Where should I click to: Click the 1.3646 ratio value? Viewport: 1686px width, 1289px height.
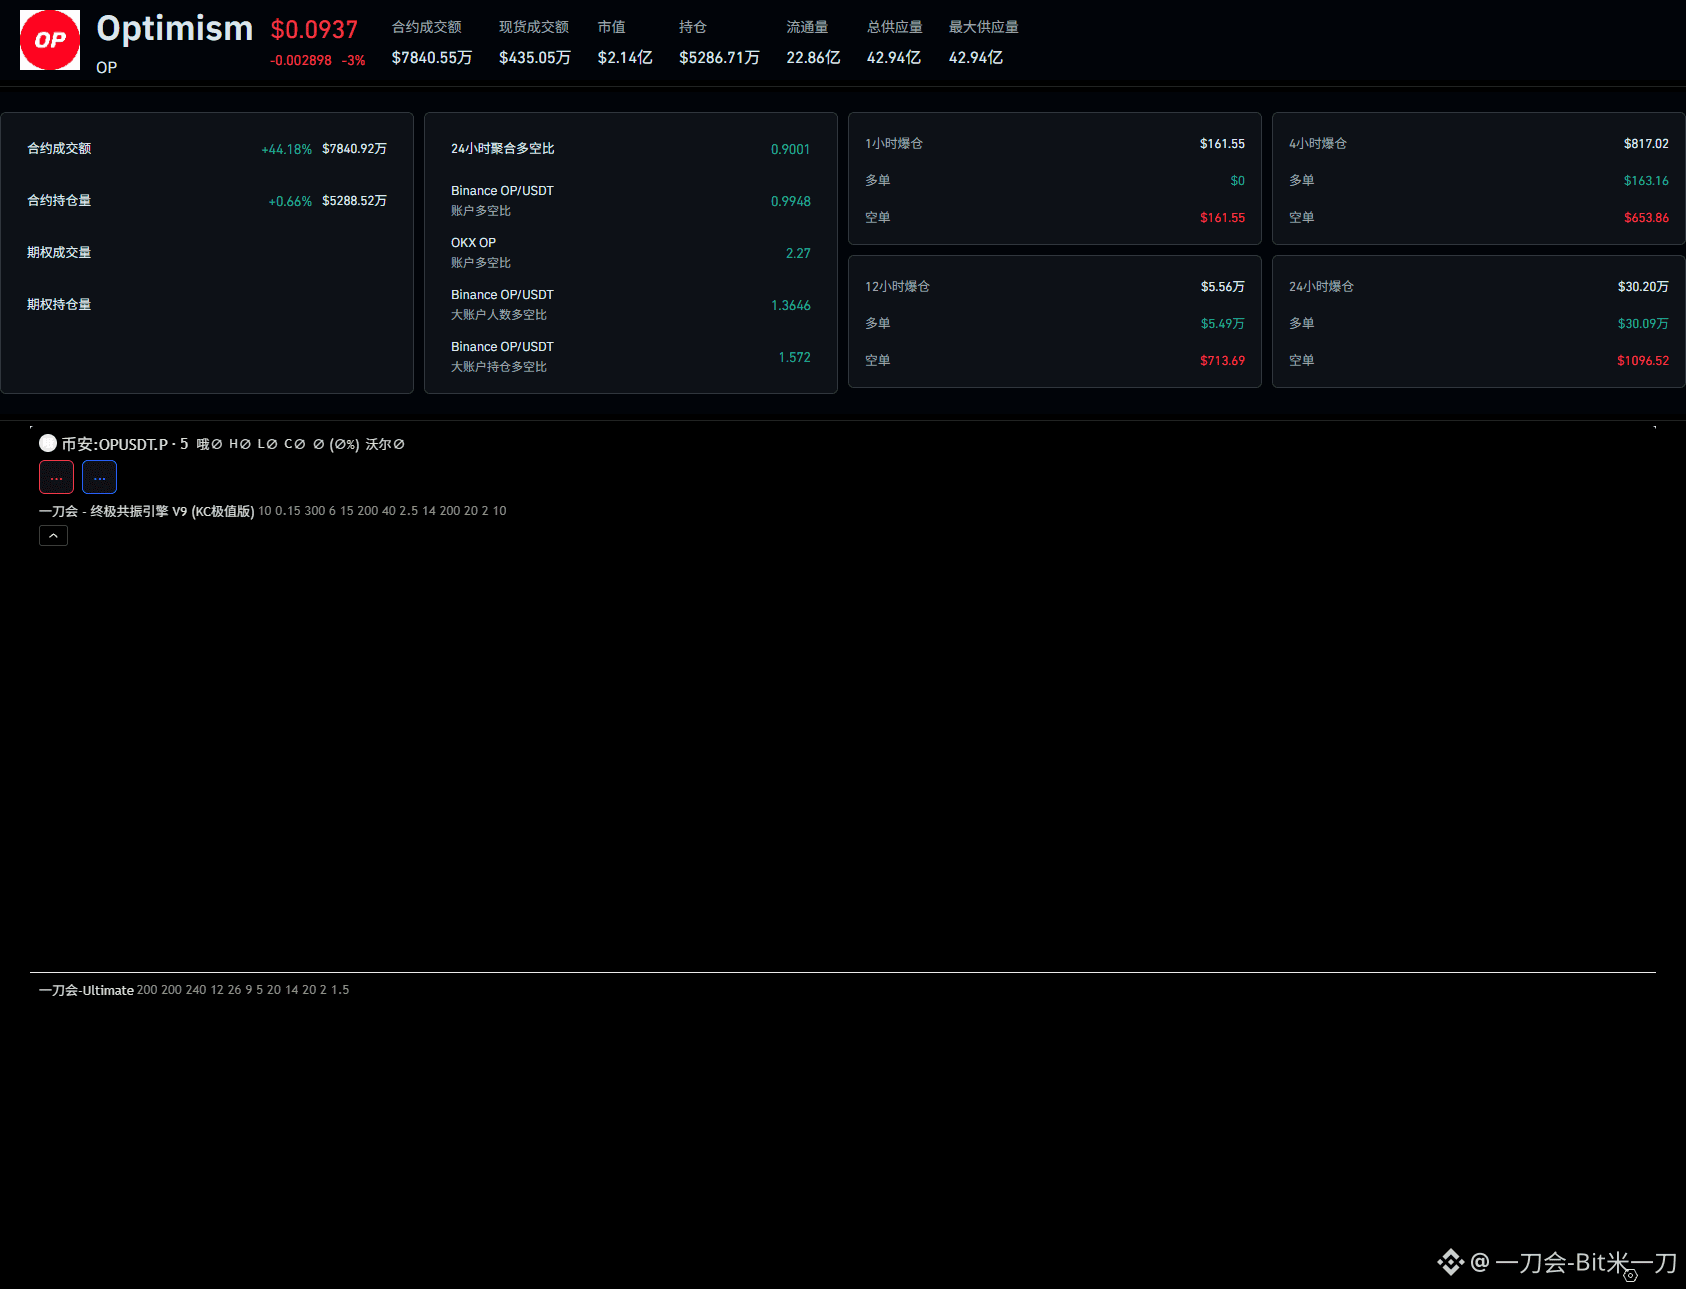click(x=791, y=305)
